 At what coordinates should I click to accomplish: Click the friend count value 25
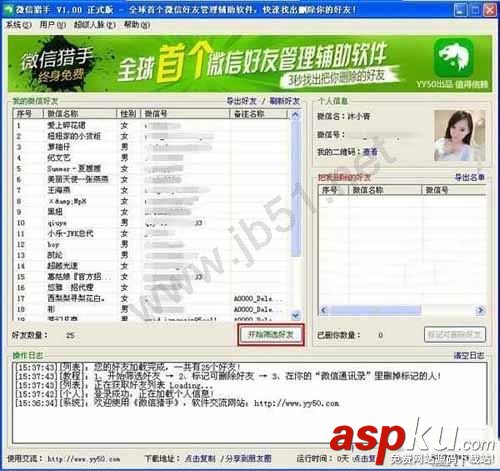pos(70,335)
